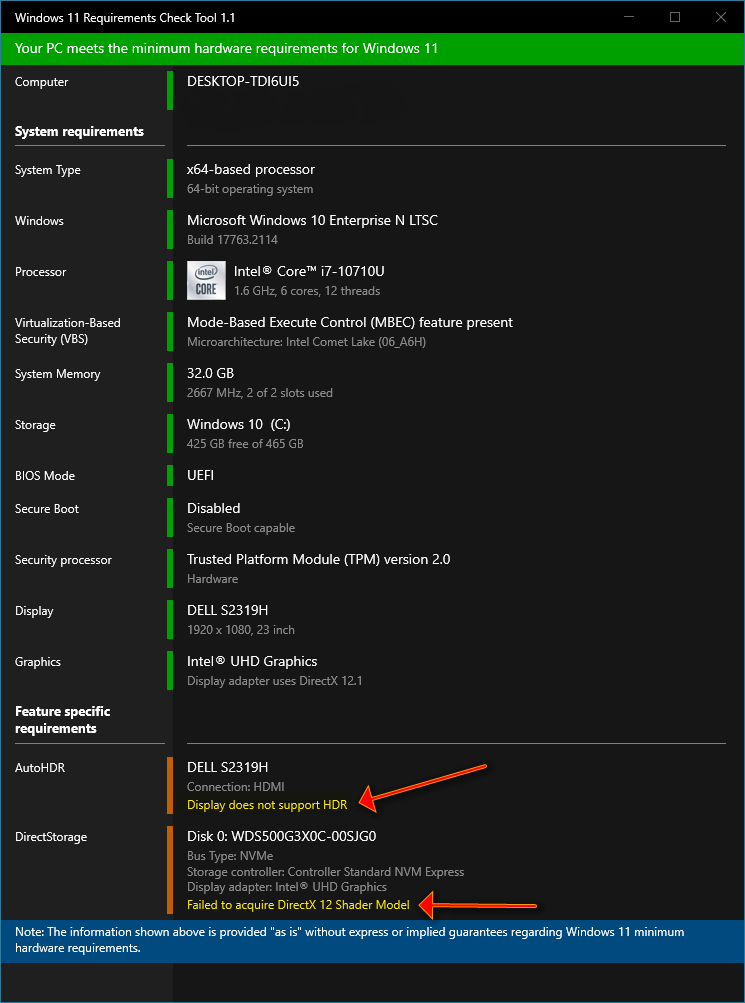This screenshot has width=745, height=1003.
Task: Click the Intel Comet Lake microarchitecture line
Action: click(x=306, y=342)
